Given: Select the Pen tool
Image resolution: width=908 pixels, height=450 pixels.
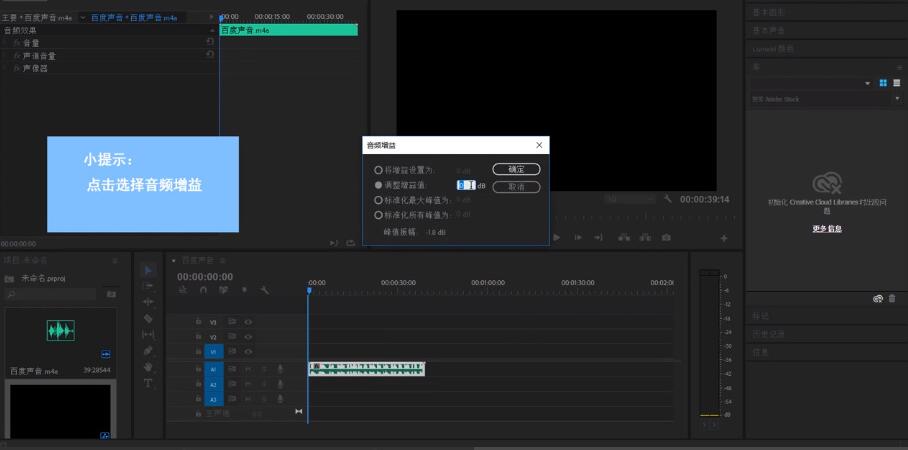Looking at the screenshot, I should pyautogui.click(x=148, y=350).
